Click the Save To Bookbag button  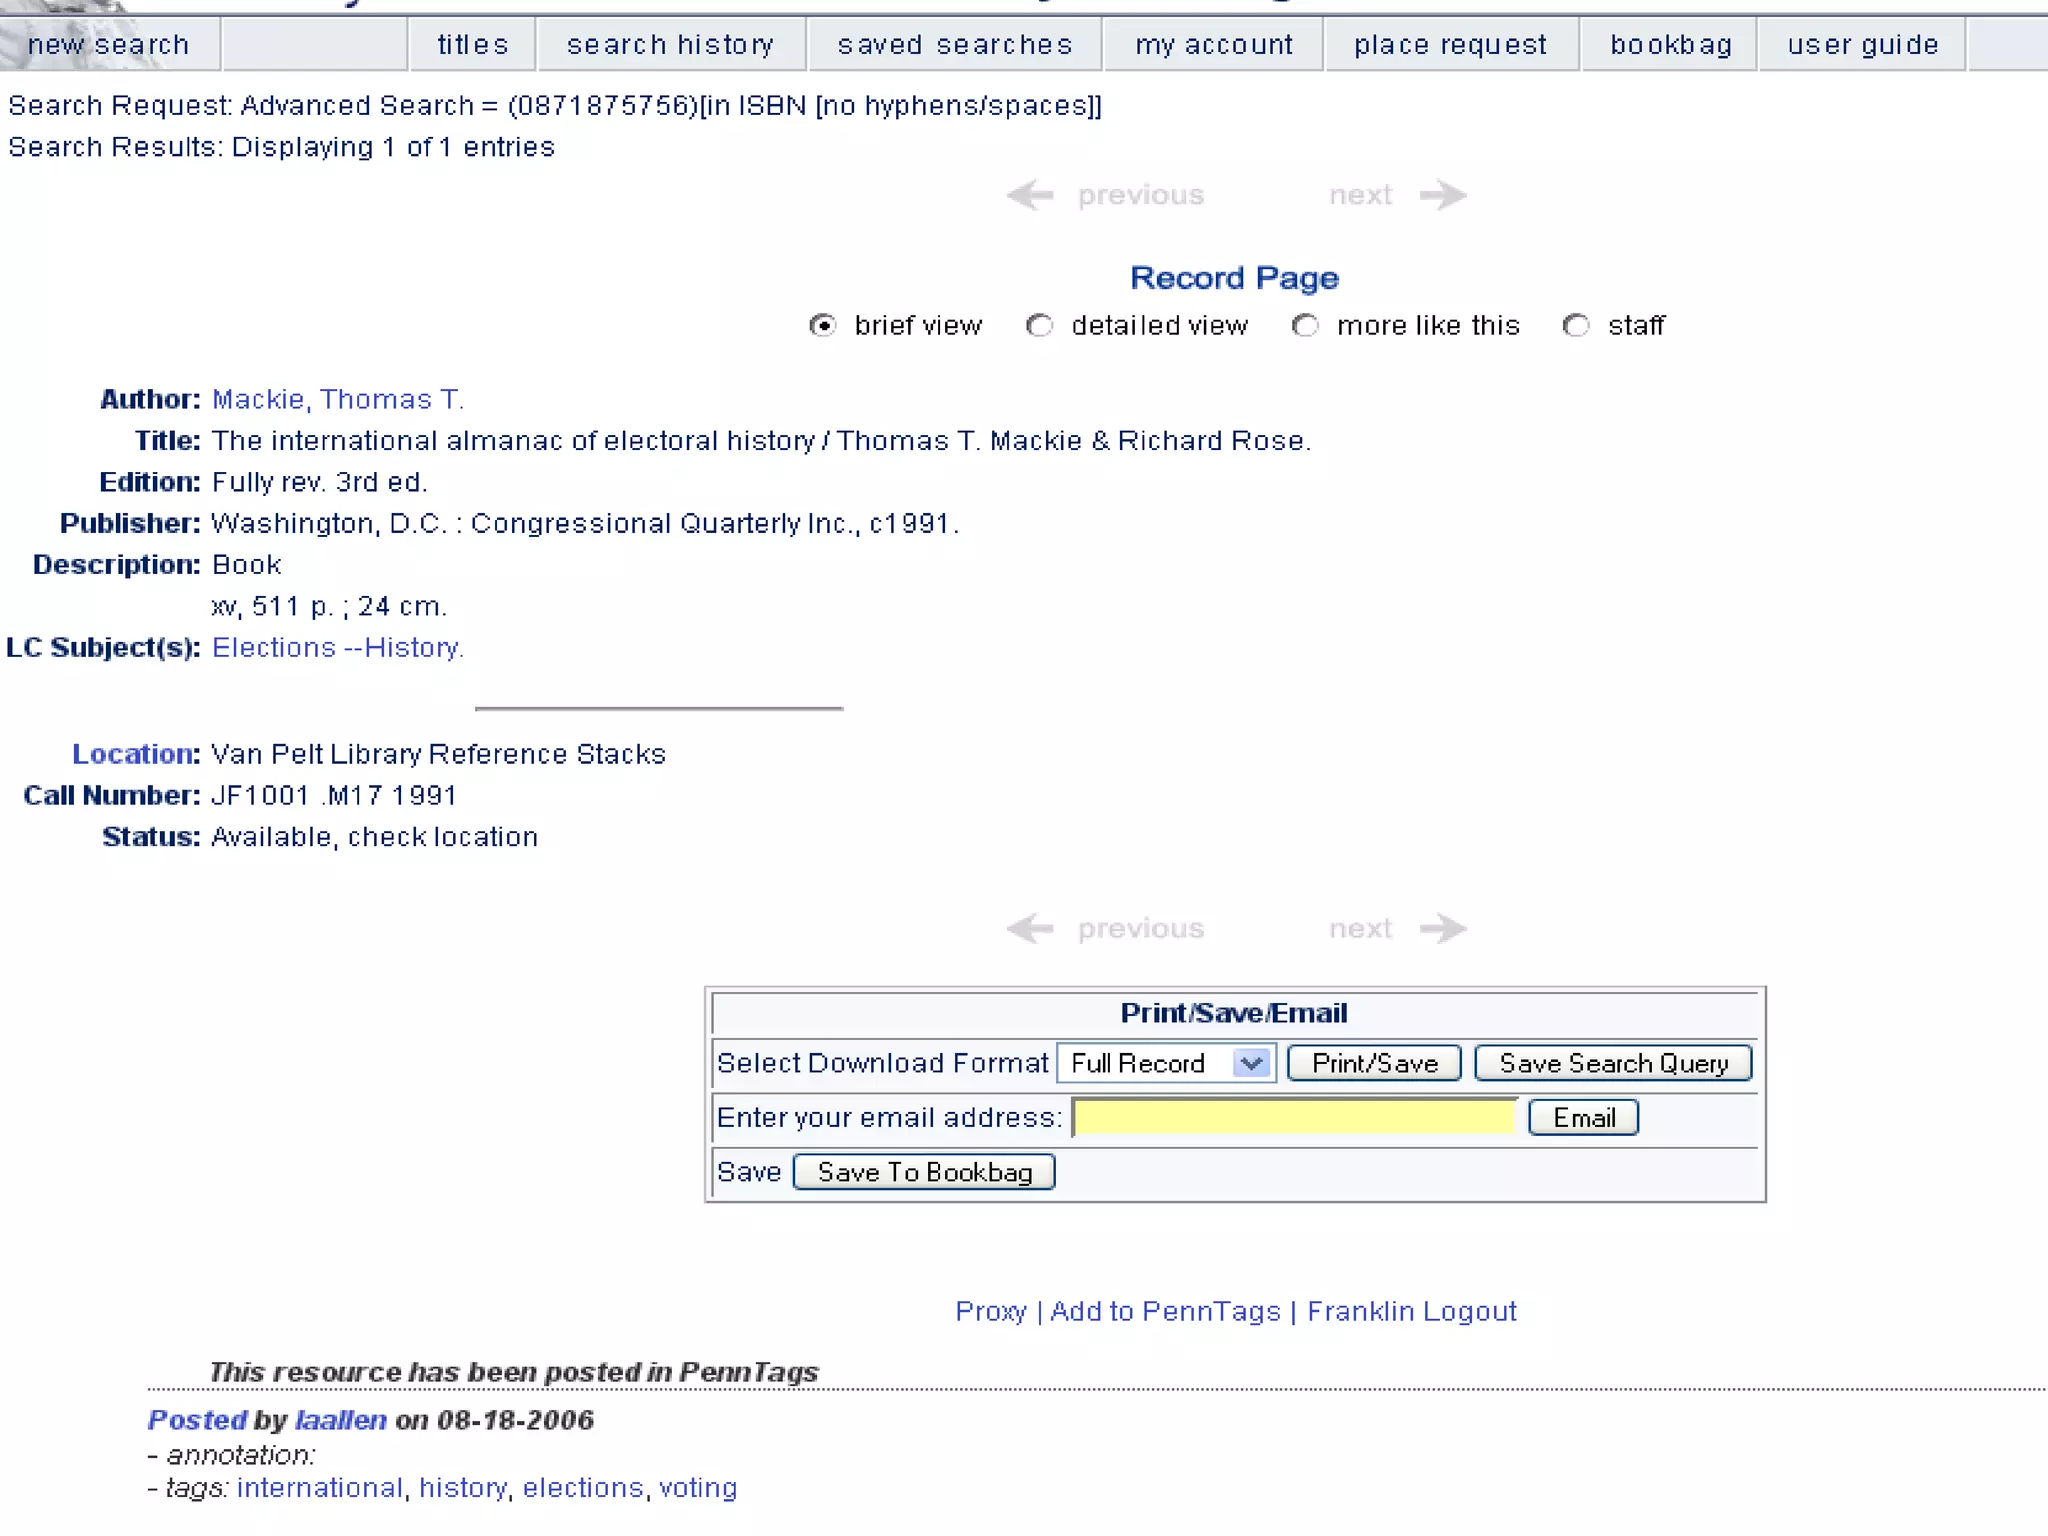[x=924, y=1172]
